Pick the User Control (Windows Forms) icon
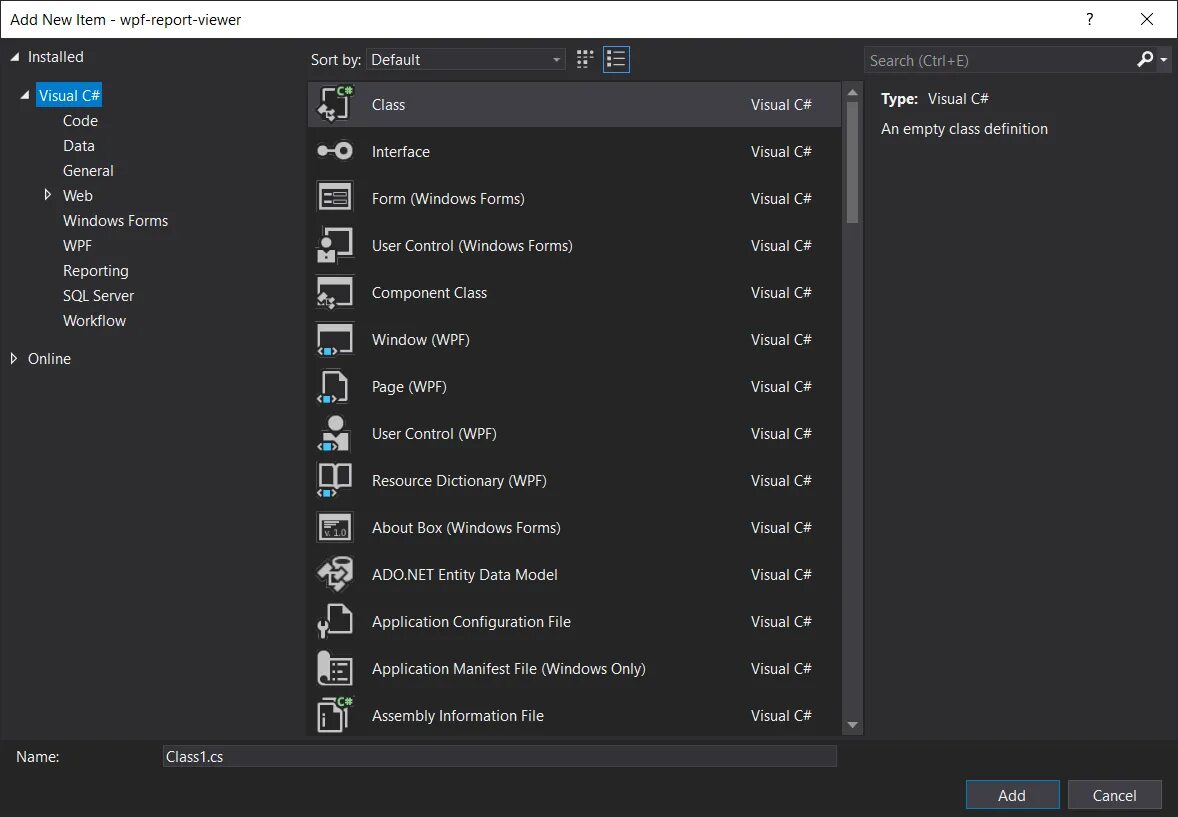 335,245
